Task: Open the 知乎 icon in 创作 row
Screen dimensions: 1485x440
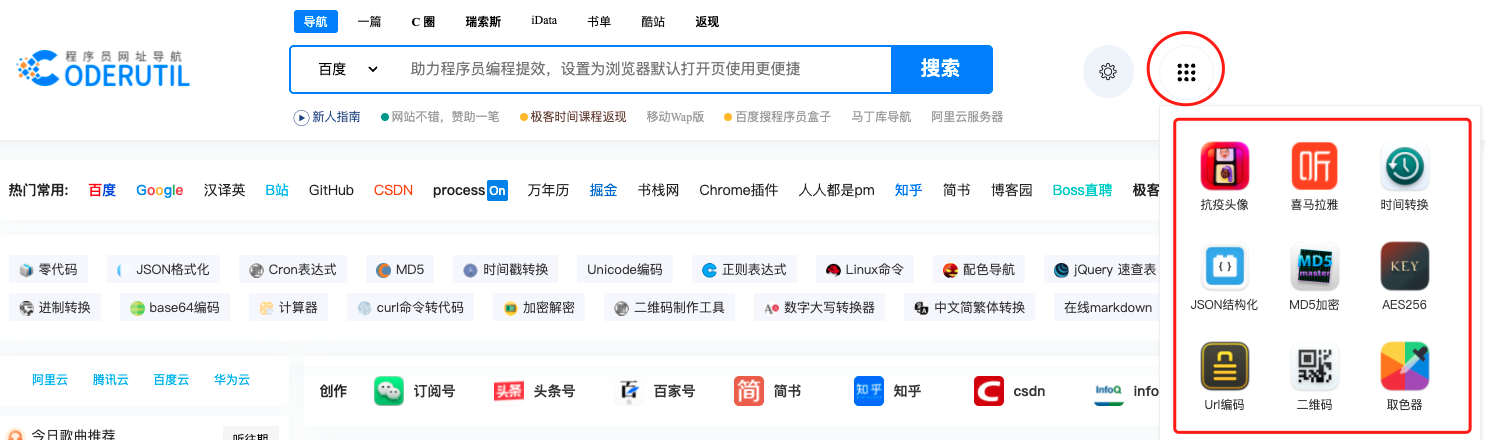Action: point(869,391)
